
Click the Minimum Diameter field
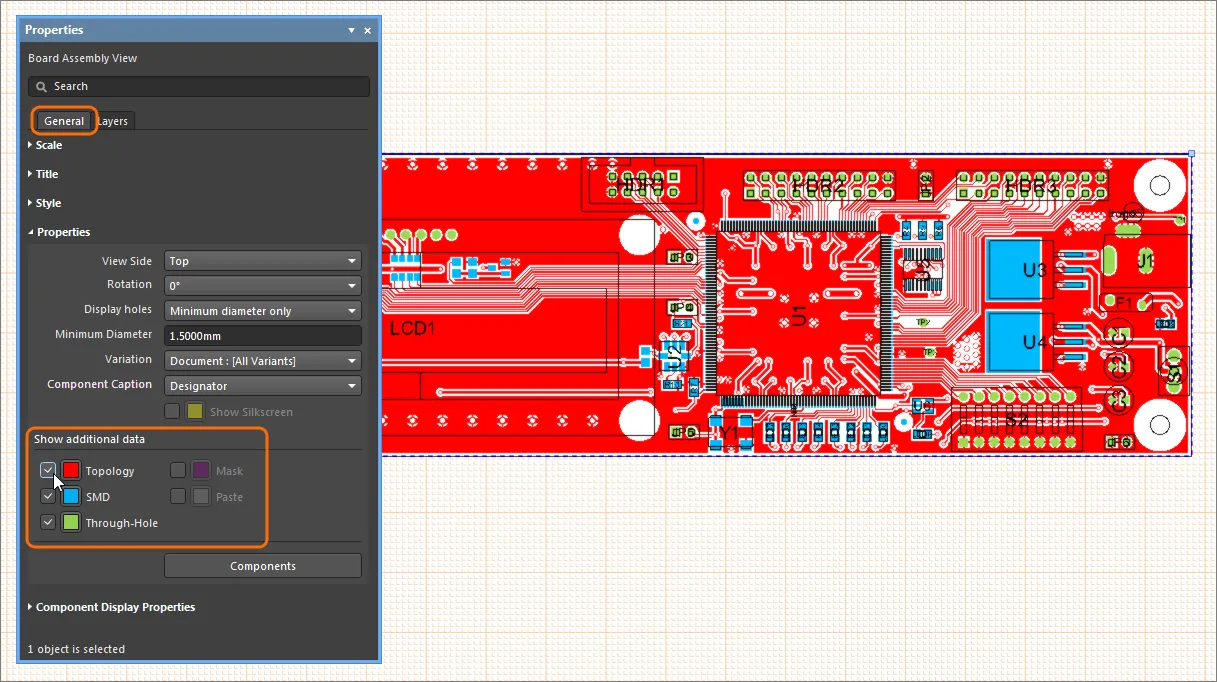tap(263, 336)
